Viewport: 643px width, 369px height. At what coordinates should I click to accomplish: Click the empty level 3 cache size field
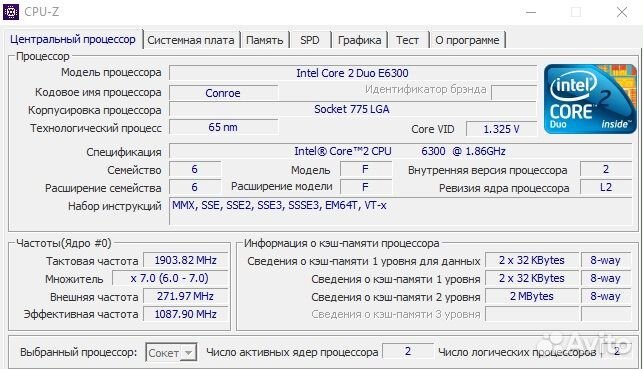(x=532, y=314)
